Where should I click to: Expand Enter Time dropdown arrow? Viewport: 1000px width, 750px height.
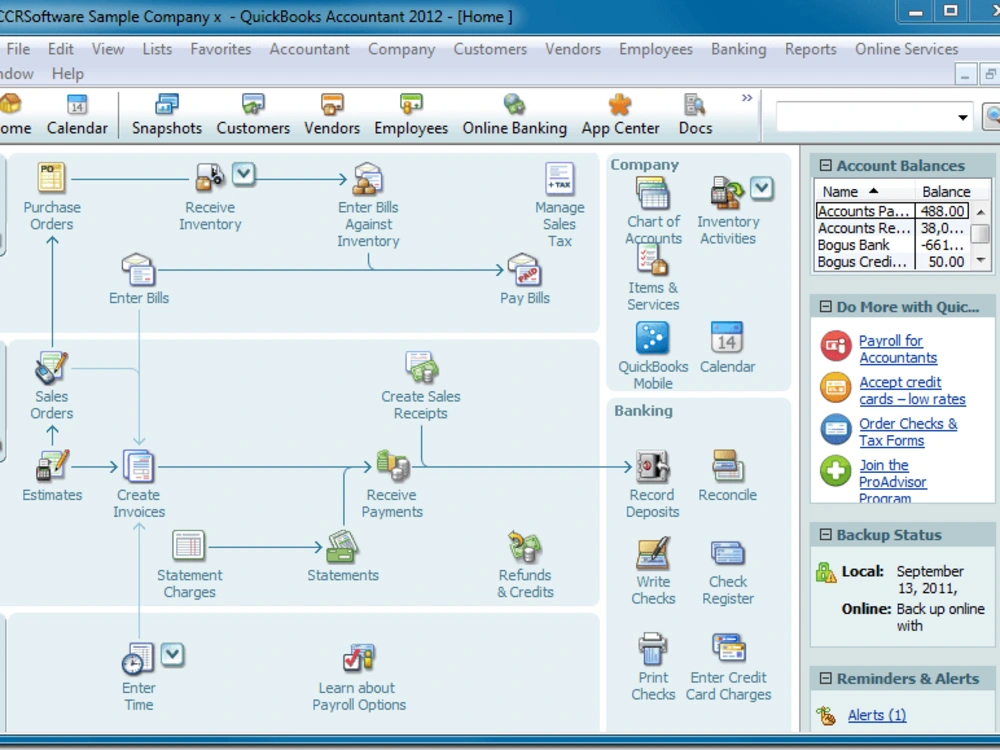(x=172, y=654)
